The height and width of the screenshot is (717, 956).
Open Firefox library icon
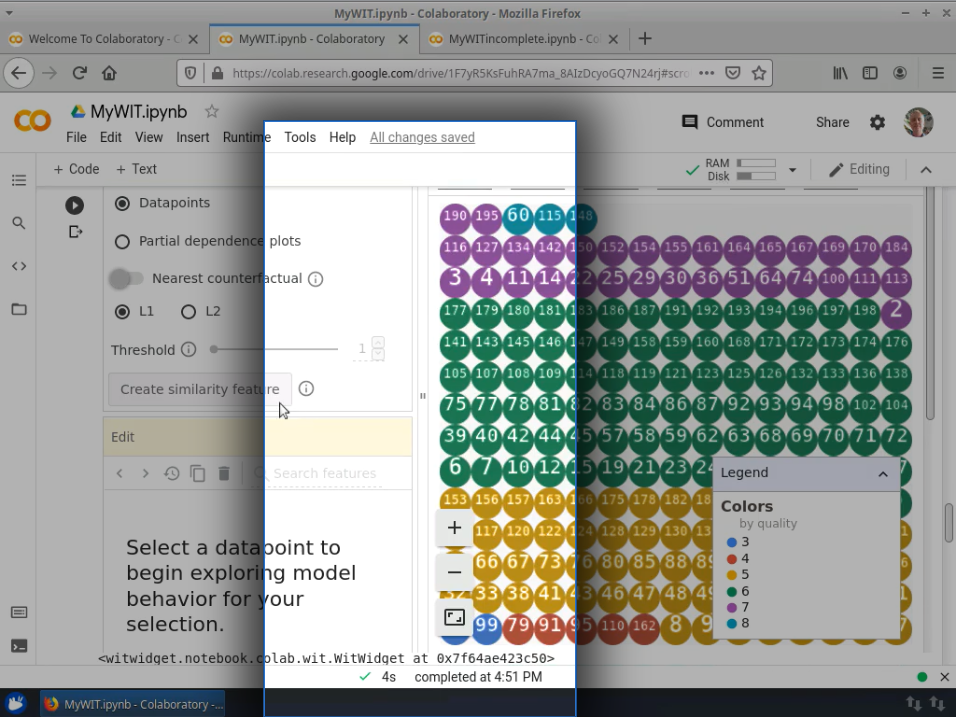[840, 73]
